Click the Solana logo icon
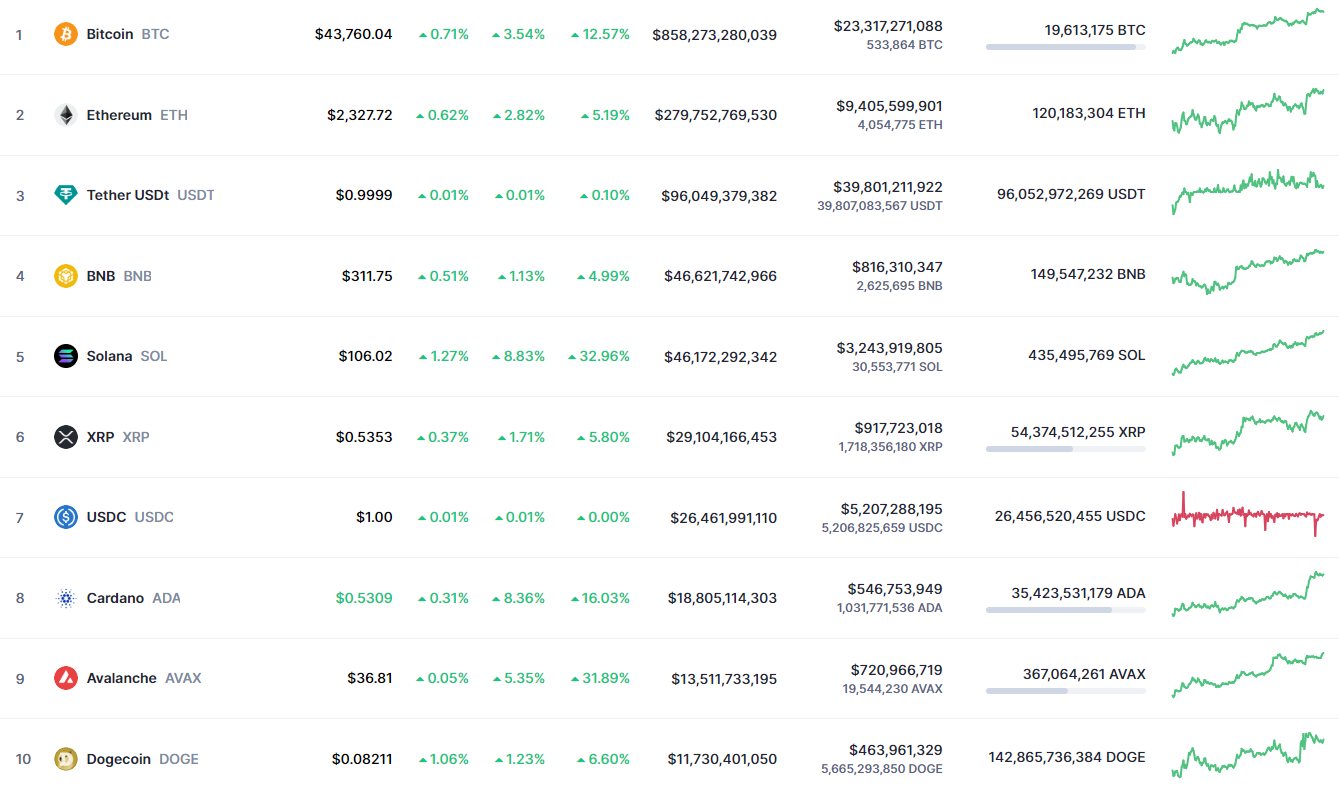Image resolution: width=1339 pixels, height=789 pixels. click(66, 356)
